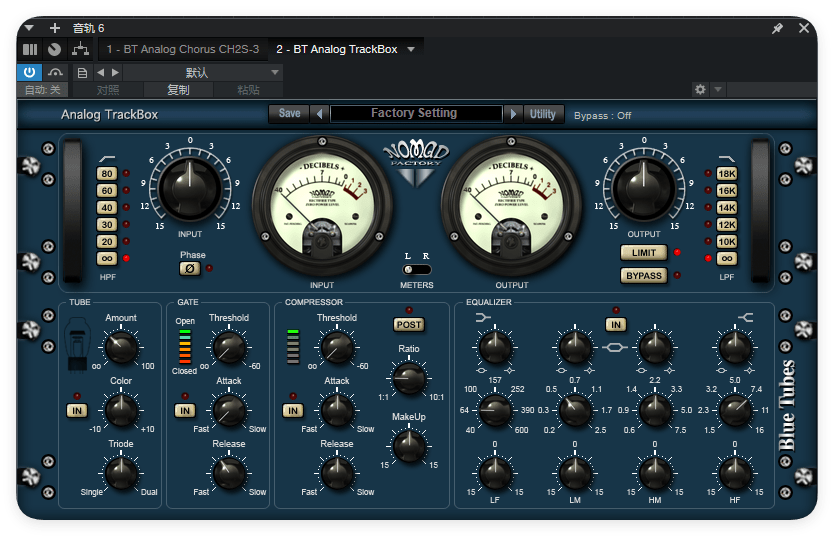Open dropdown arrow after BT Analog TrackBox
Screen dimensions: 834x536
pyautogui.click(x=411, y=49)
